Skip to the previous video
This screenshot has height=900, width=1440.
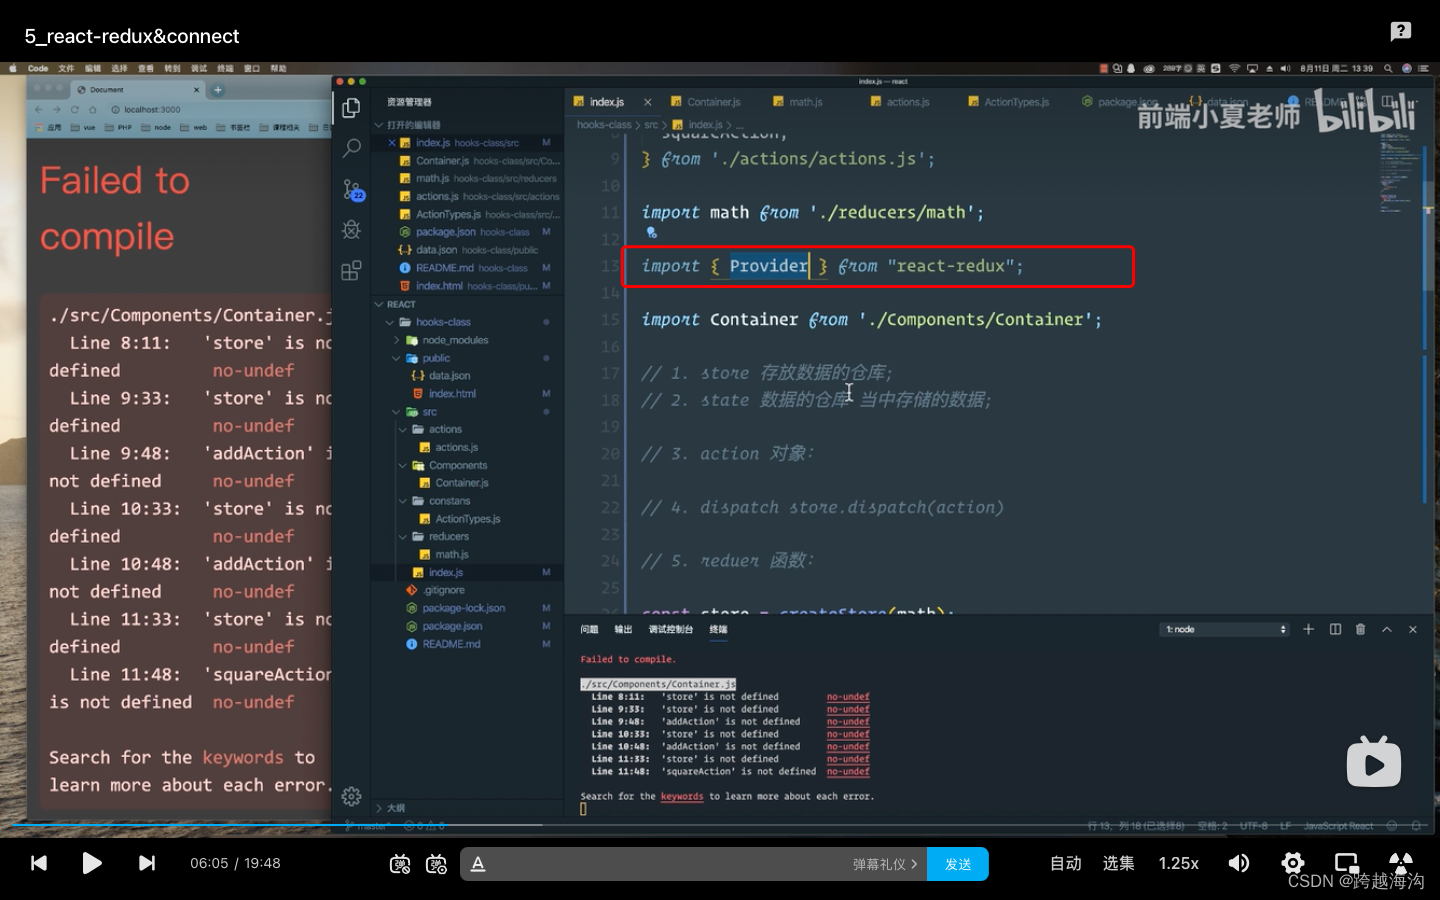point(39,863)
